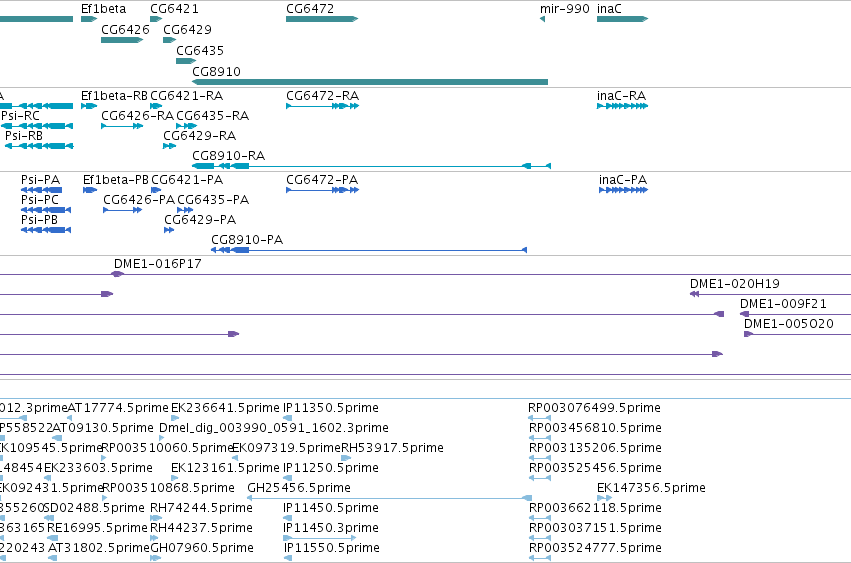
Task: Click the Psi-RC transcript glyph
Action: click(37, 126)
